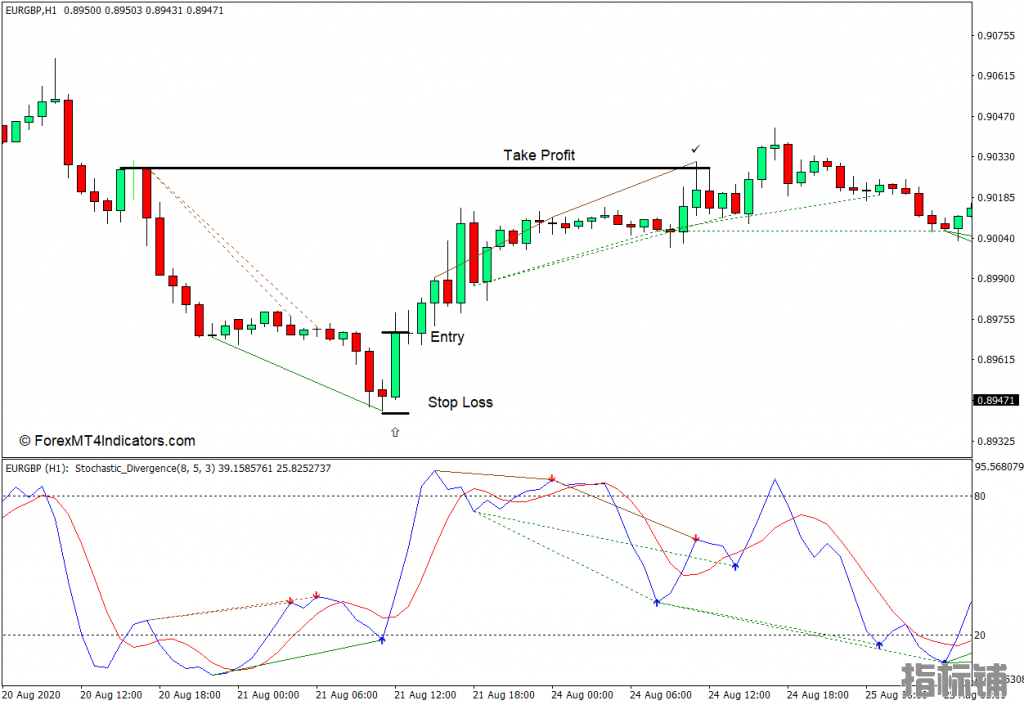Click the checkmark icon above the Take Profit line
The image size is (1024, 705).
[x=695, y=149]
